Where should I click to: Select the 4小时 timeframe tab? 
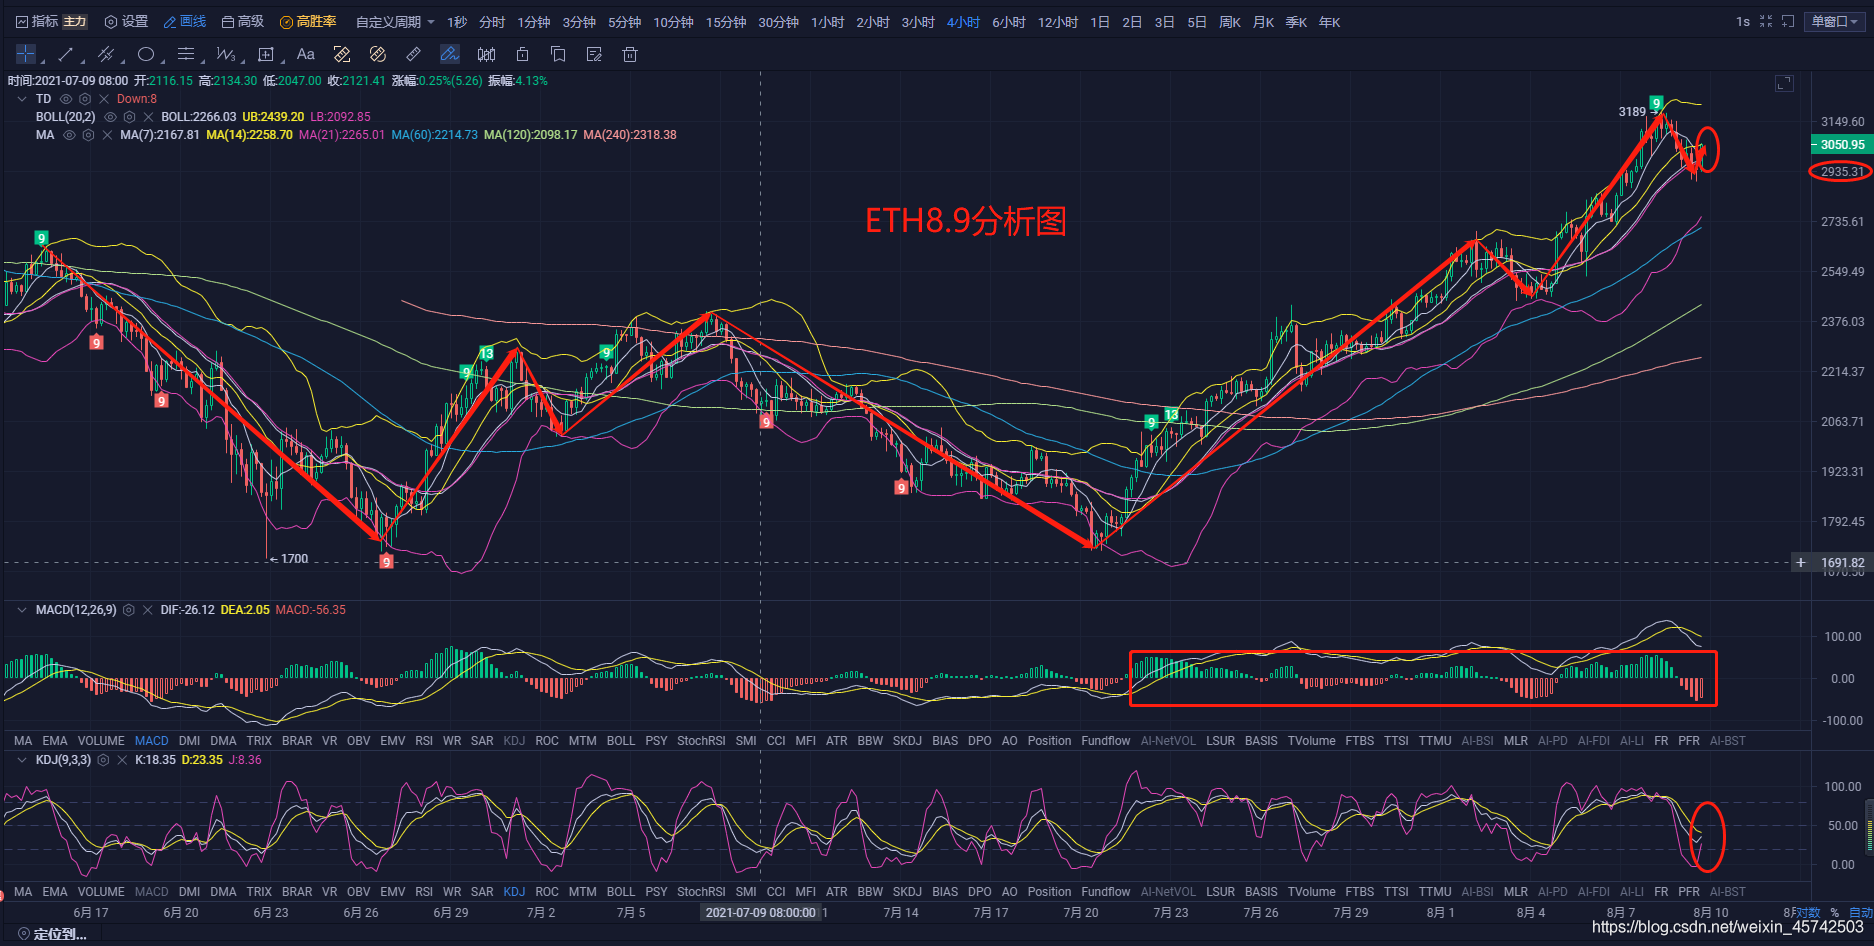(x=963, y=22)
